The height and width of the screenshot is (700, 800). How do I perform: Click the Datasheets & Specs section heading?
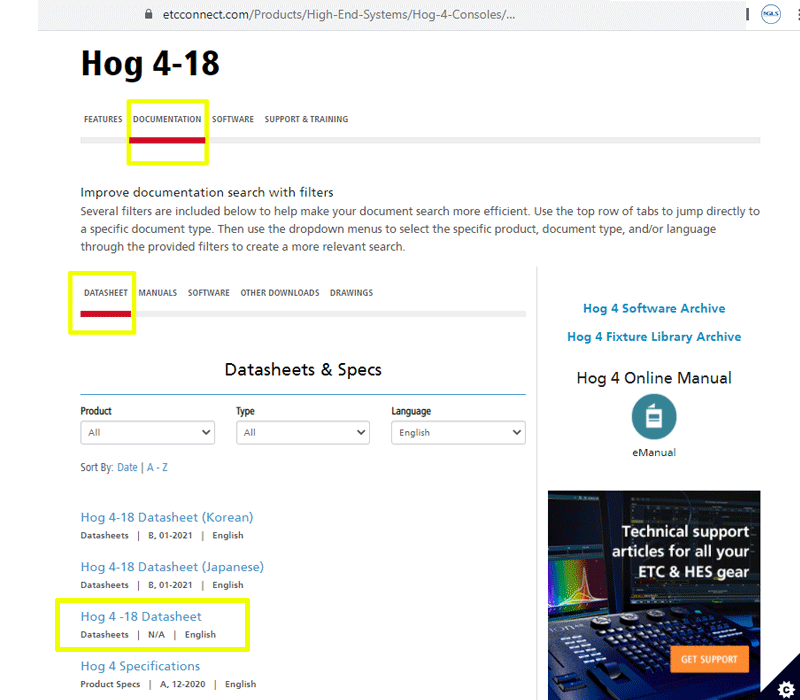(x=303, y=369)
